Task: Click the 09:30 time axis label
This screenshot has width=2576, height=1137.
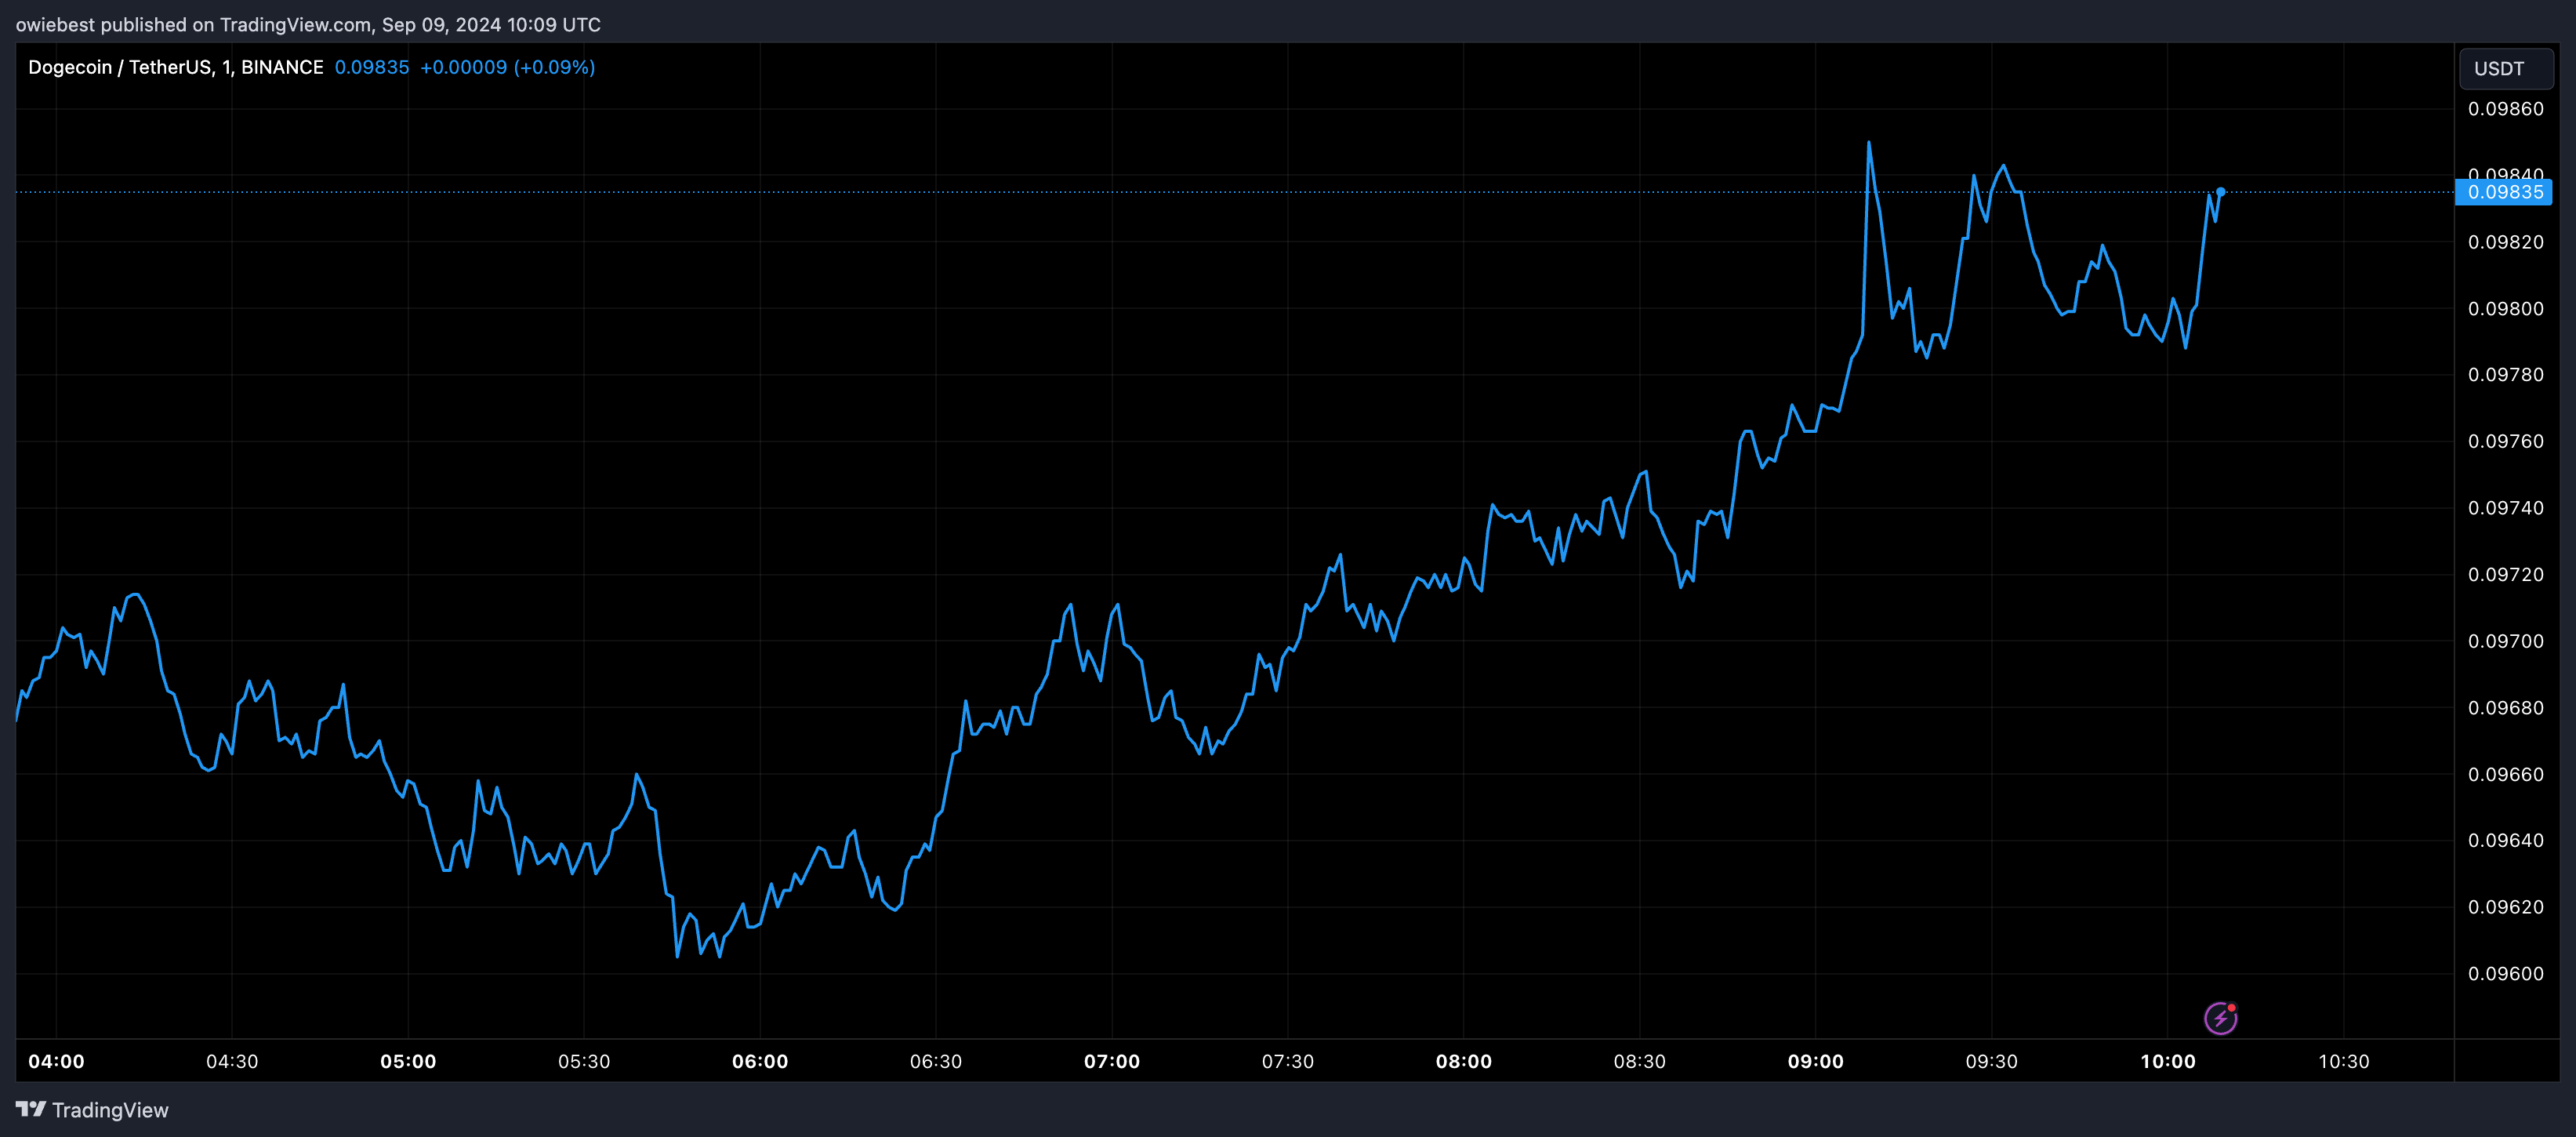Action: (x=1992, y=1061)
